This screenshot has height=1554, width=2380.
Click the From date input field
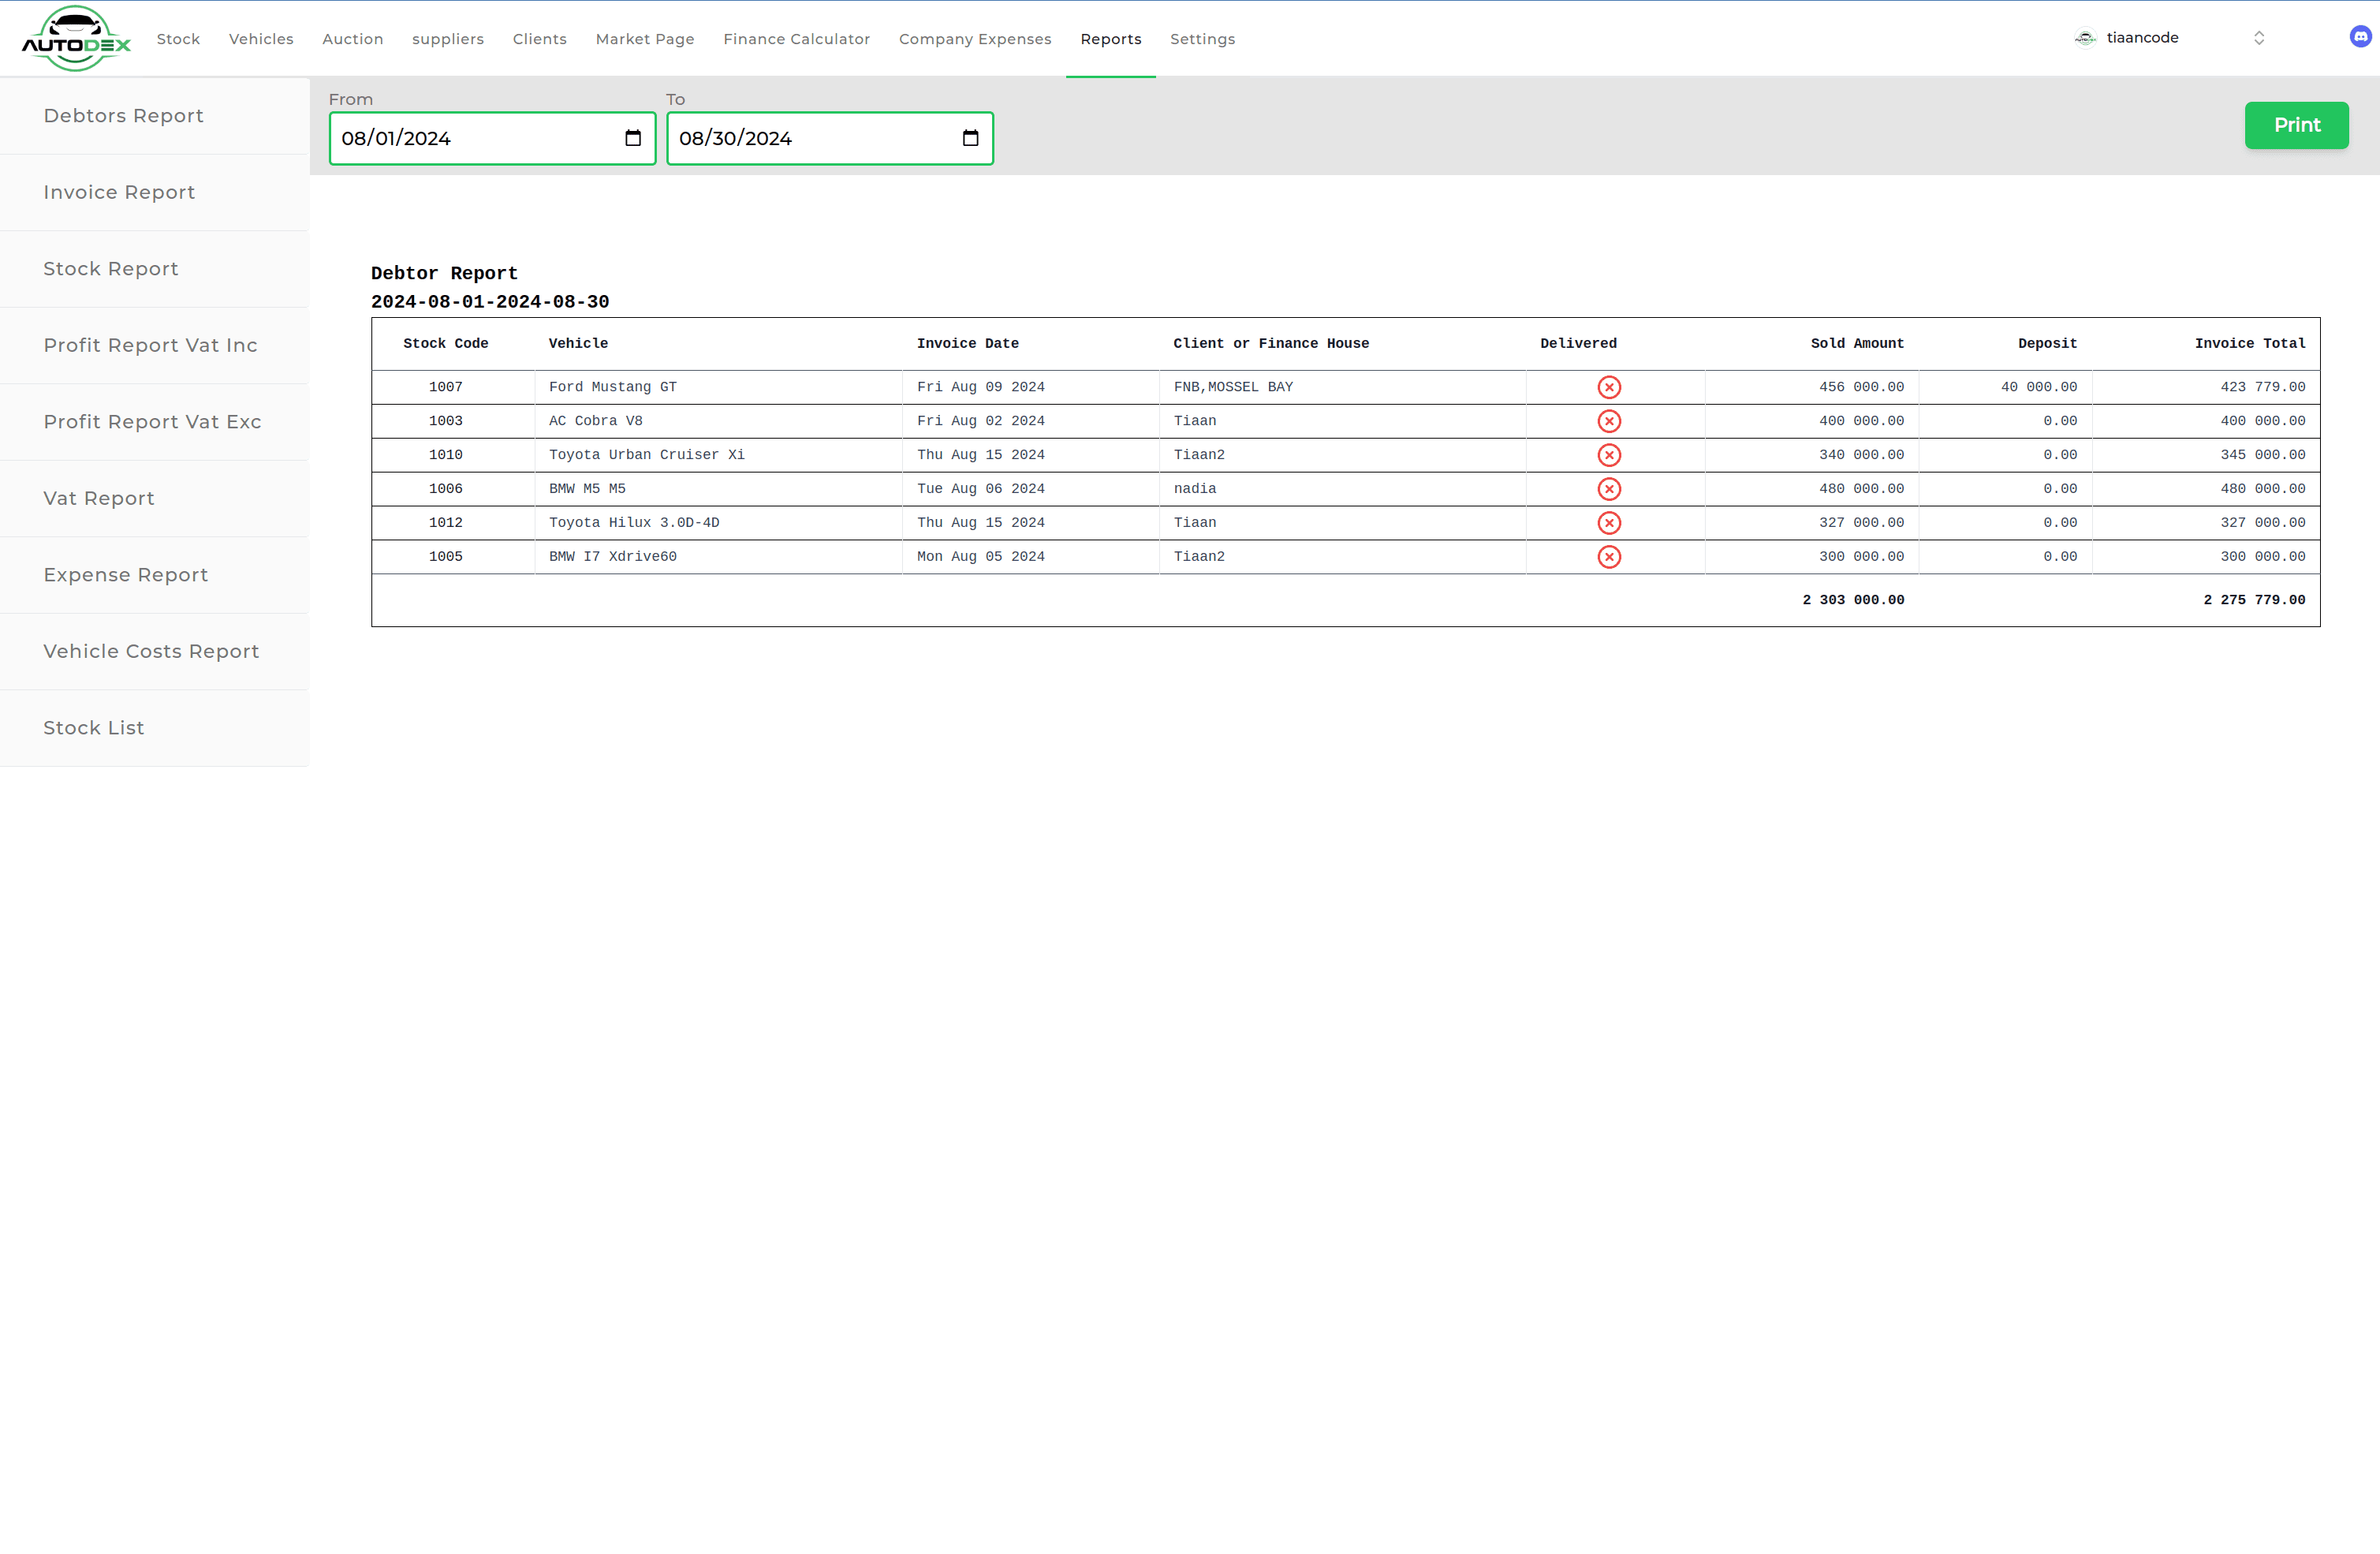[492, 138]
